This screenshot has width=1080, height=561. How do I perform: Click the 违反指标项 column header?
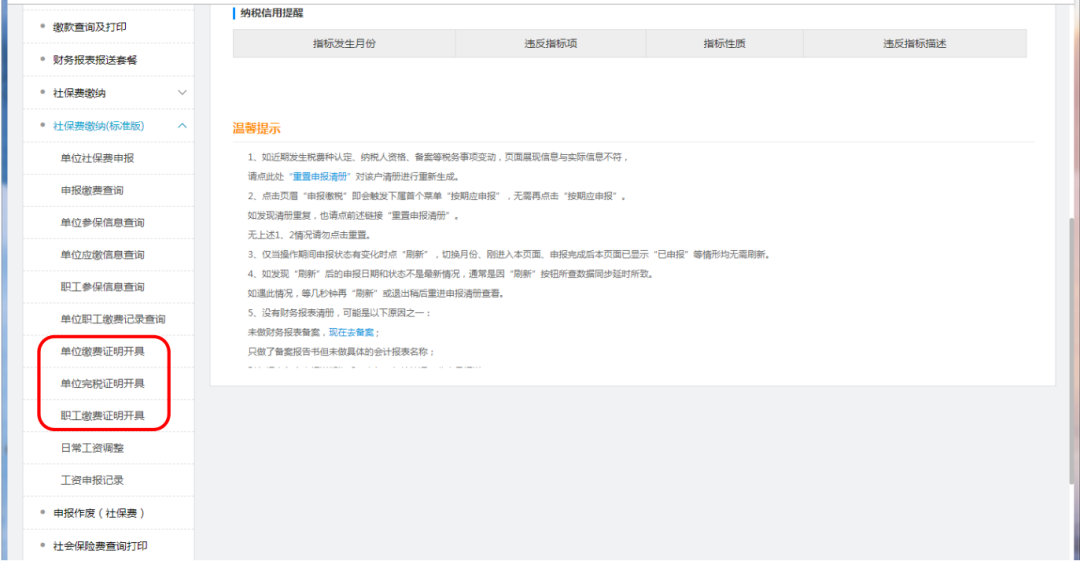(x=550, y=43)
